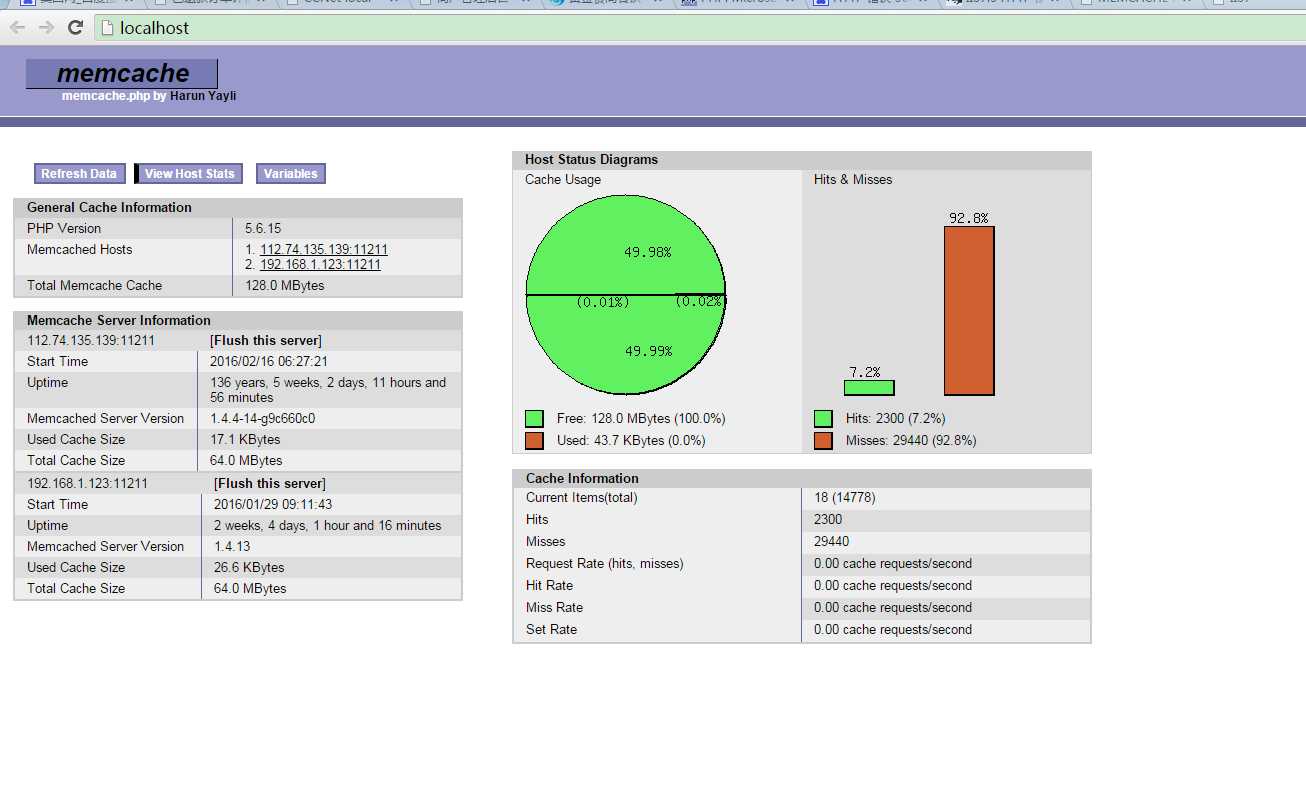Click the Hit Rate row label
This screenshot has height=786, width=1306.
[549, 585]
